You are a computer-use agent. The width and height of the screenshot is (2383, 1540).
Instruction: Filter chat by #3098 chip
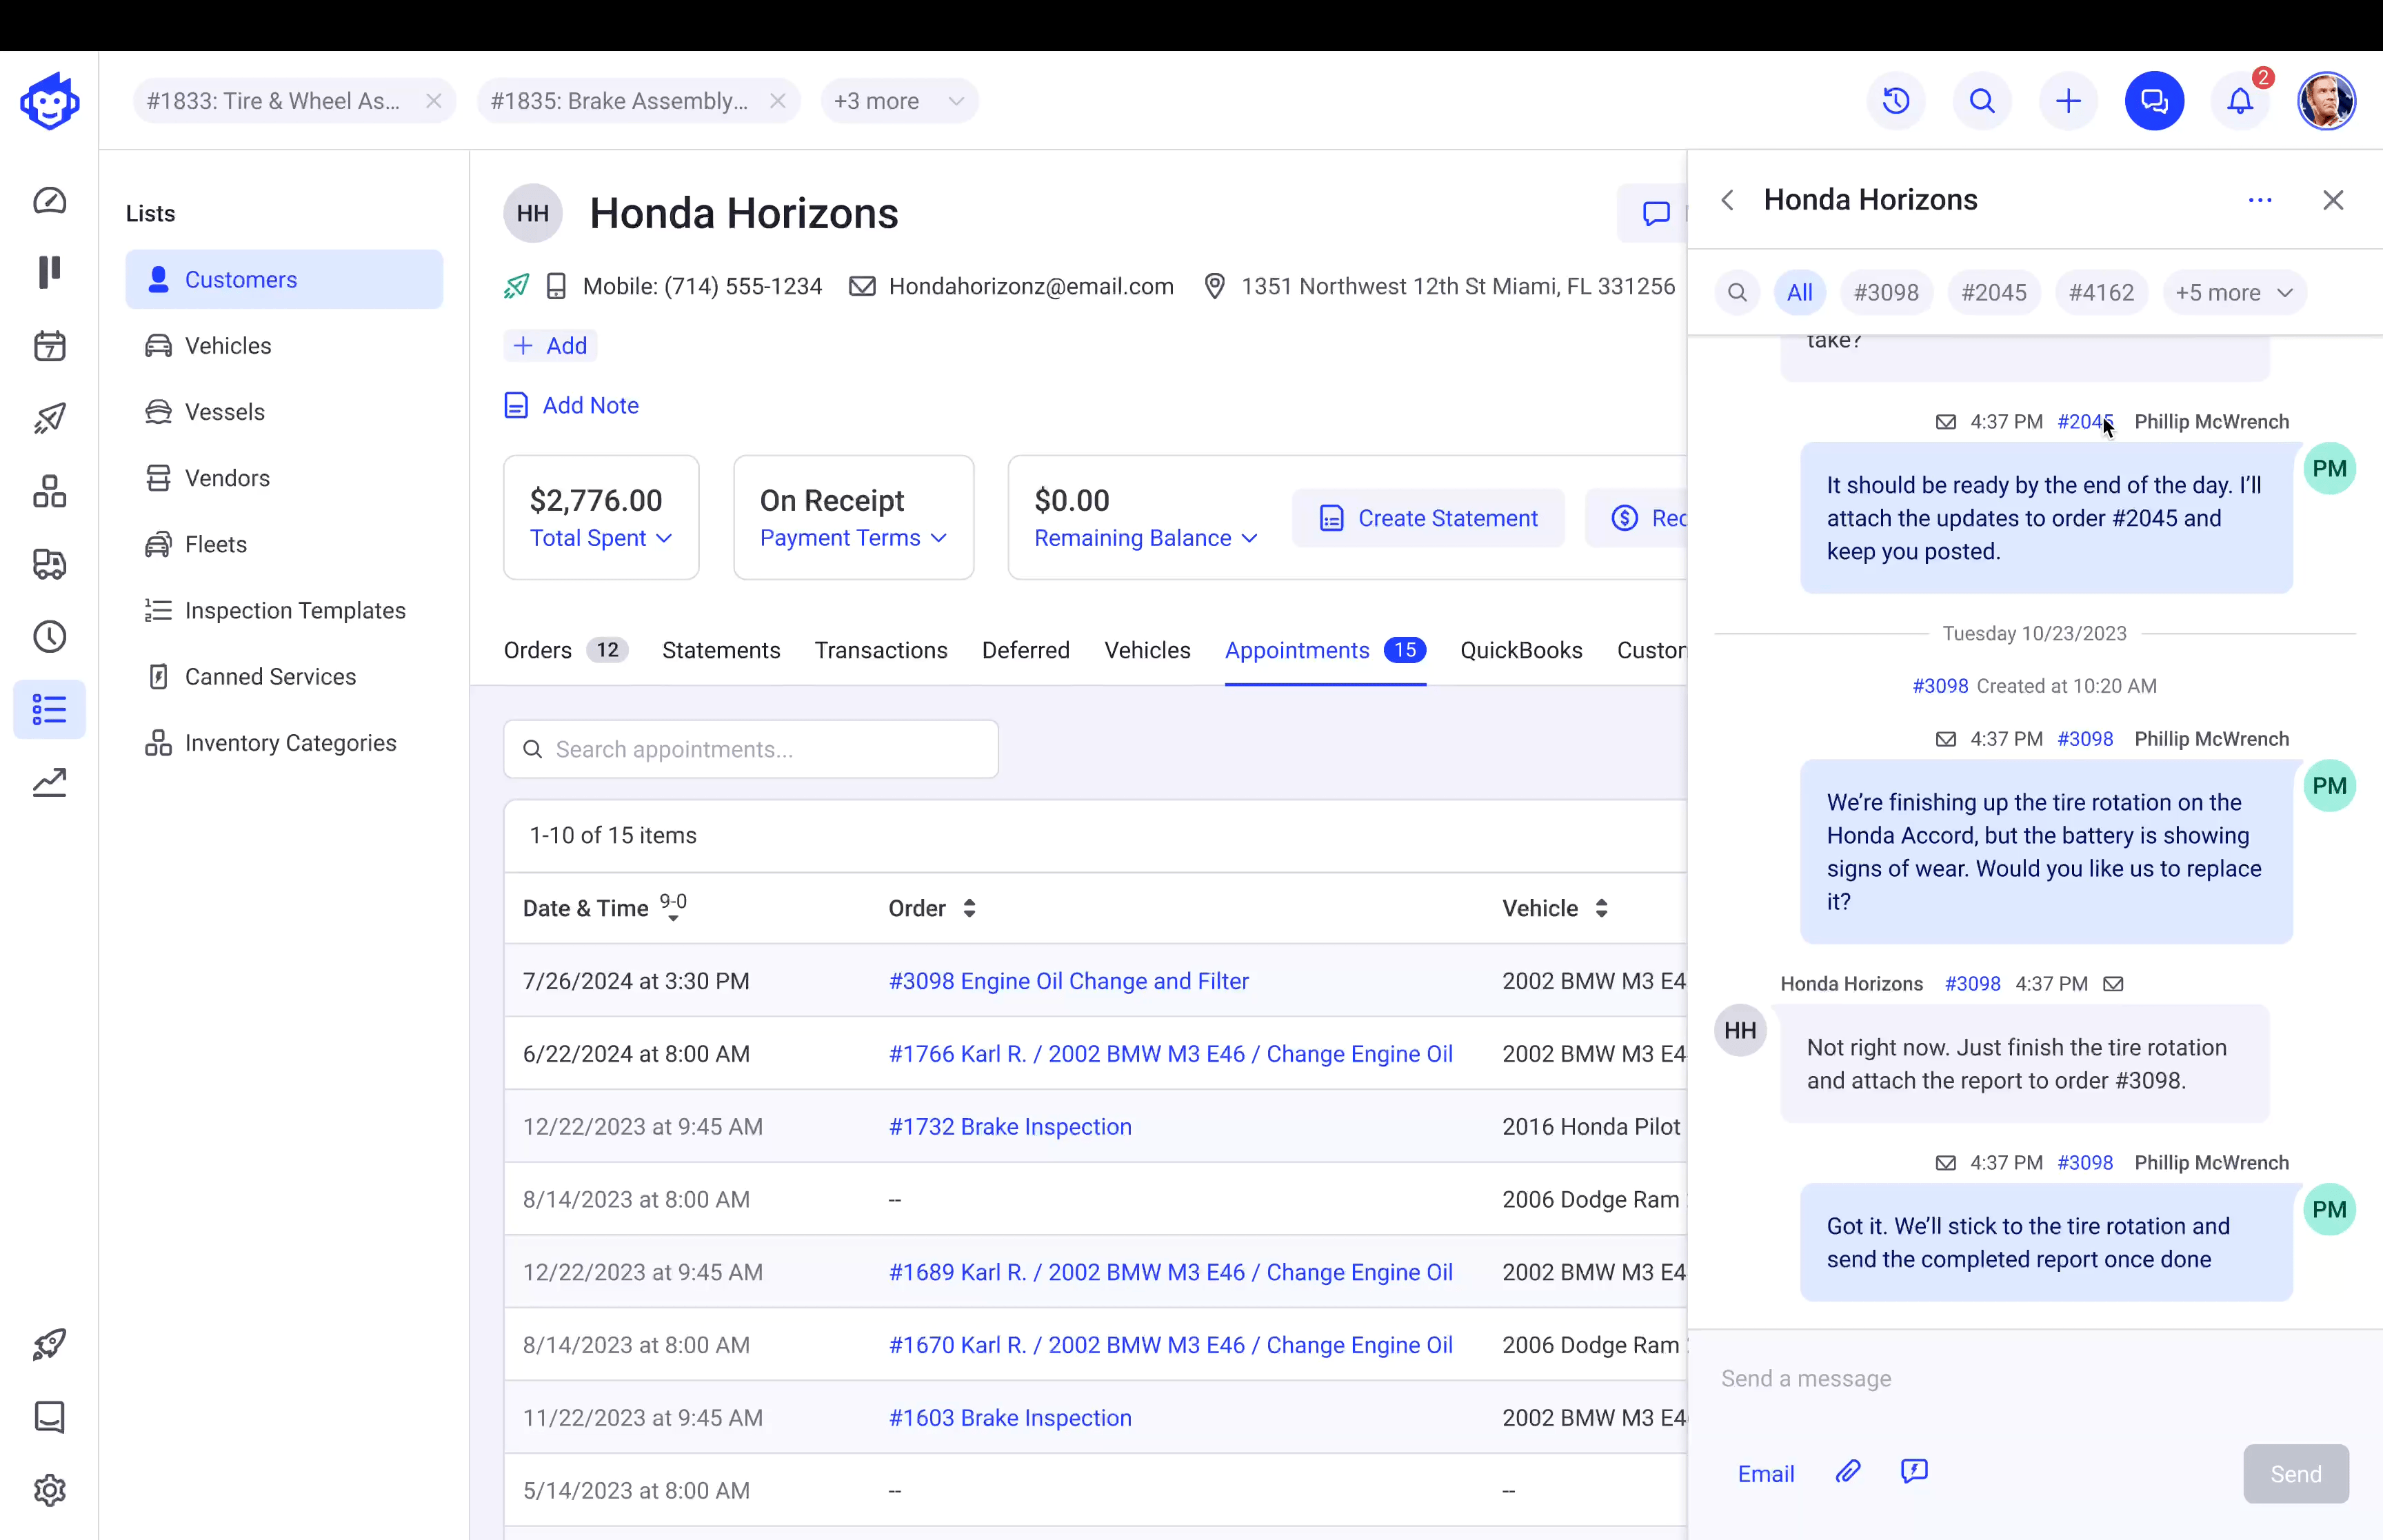[x=1886, y=293]
